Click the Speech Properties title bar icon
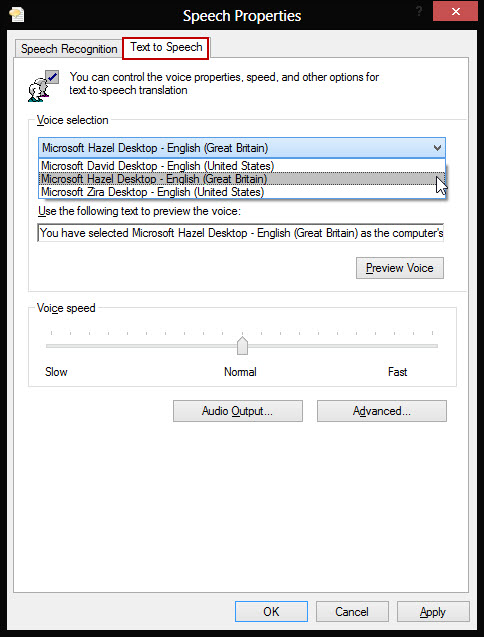 coord(17,15)
